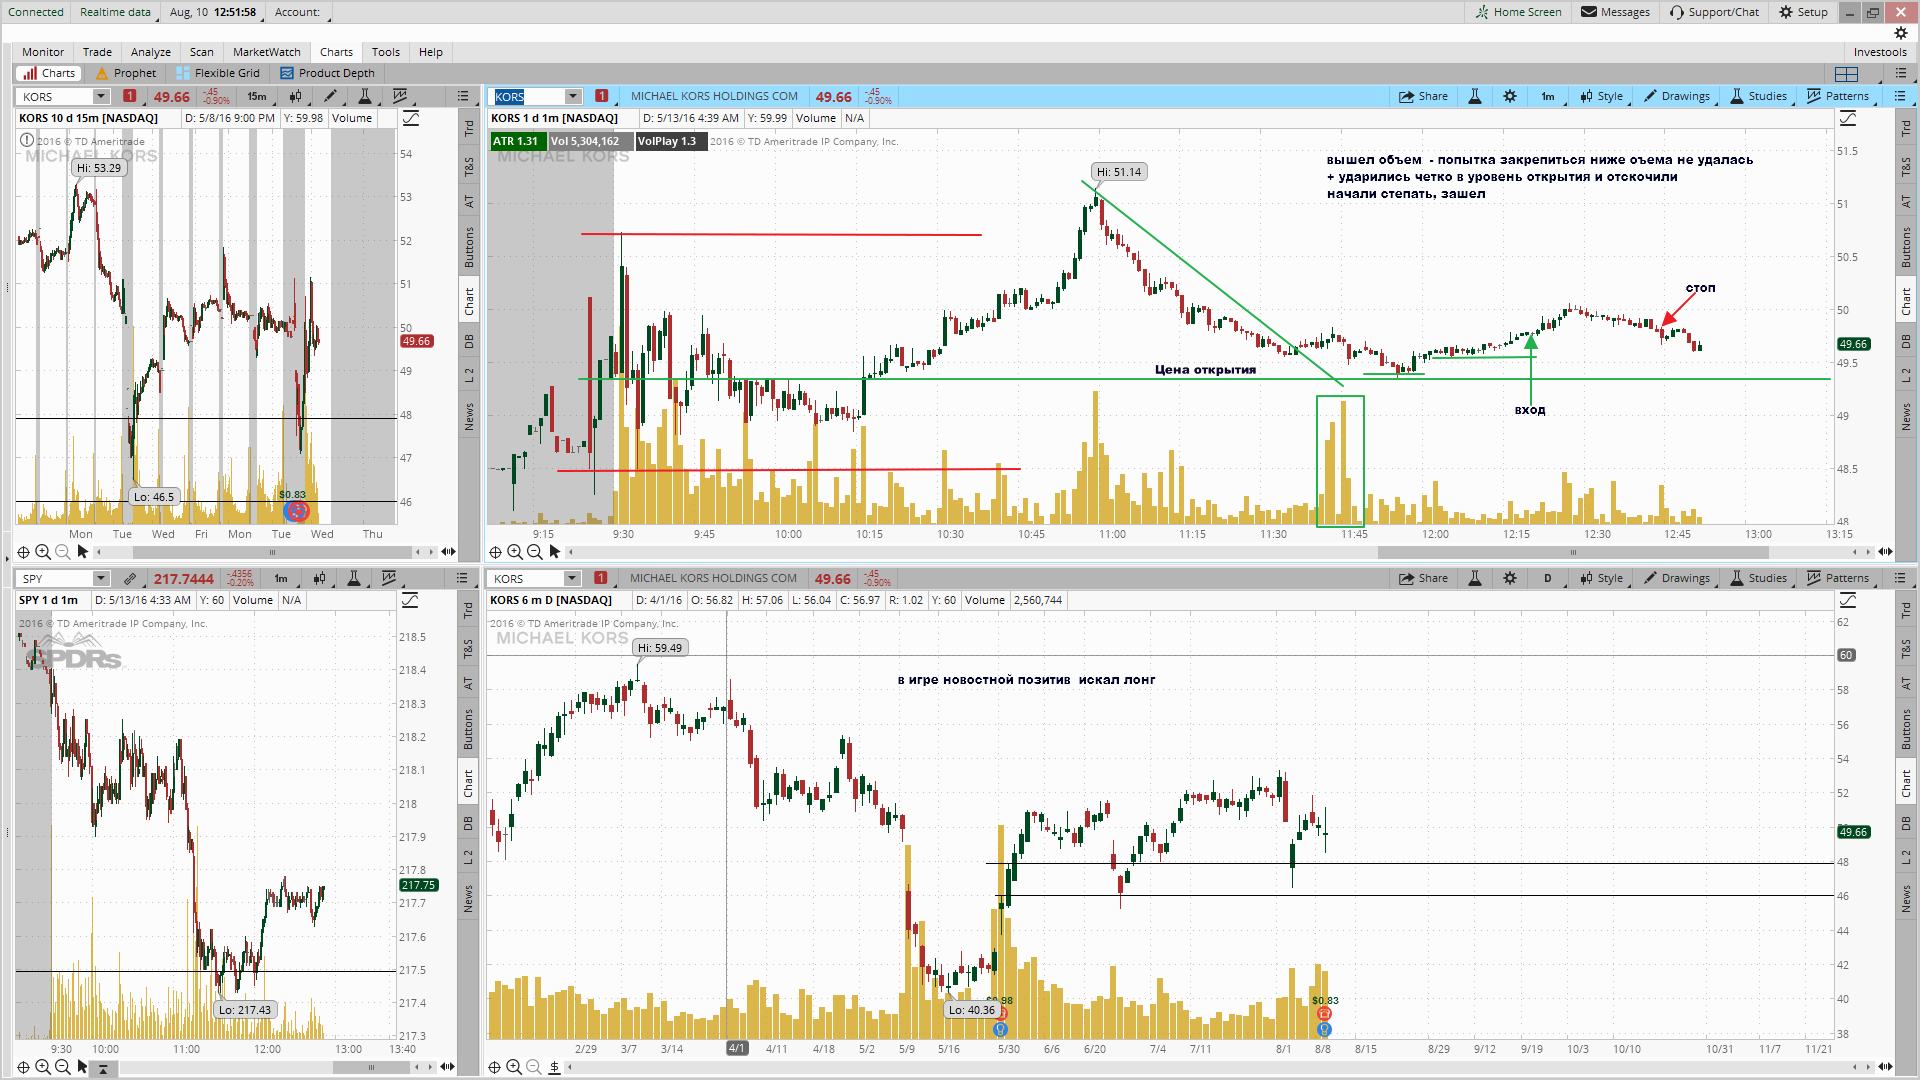Image resolution: width=1920 pixels, height=1080 pixels.
Task: Click the studies flask icon in top-left chart
Action: (x=365, y=97)
